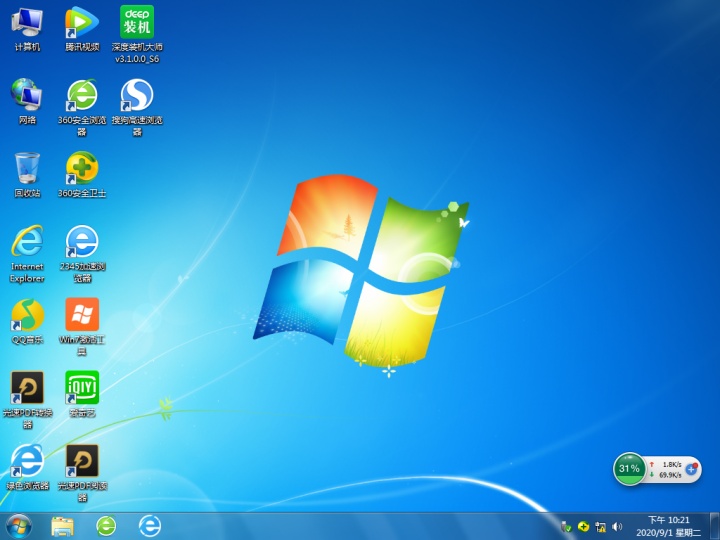Launch 腾讯视频 from the desktop

pos(82,28)
